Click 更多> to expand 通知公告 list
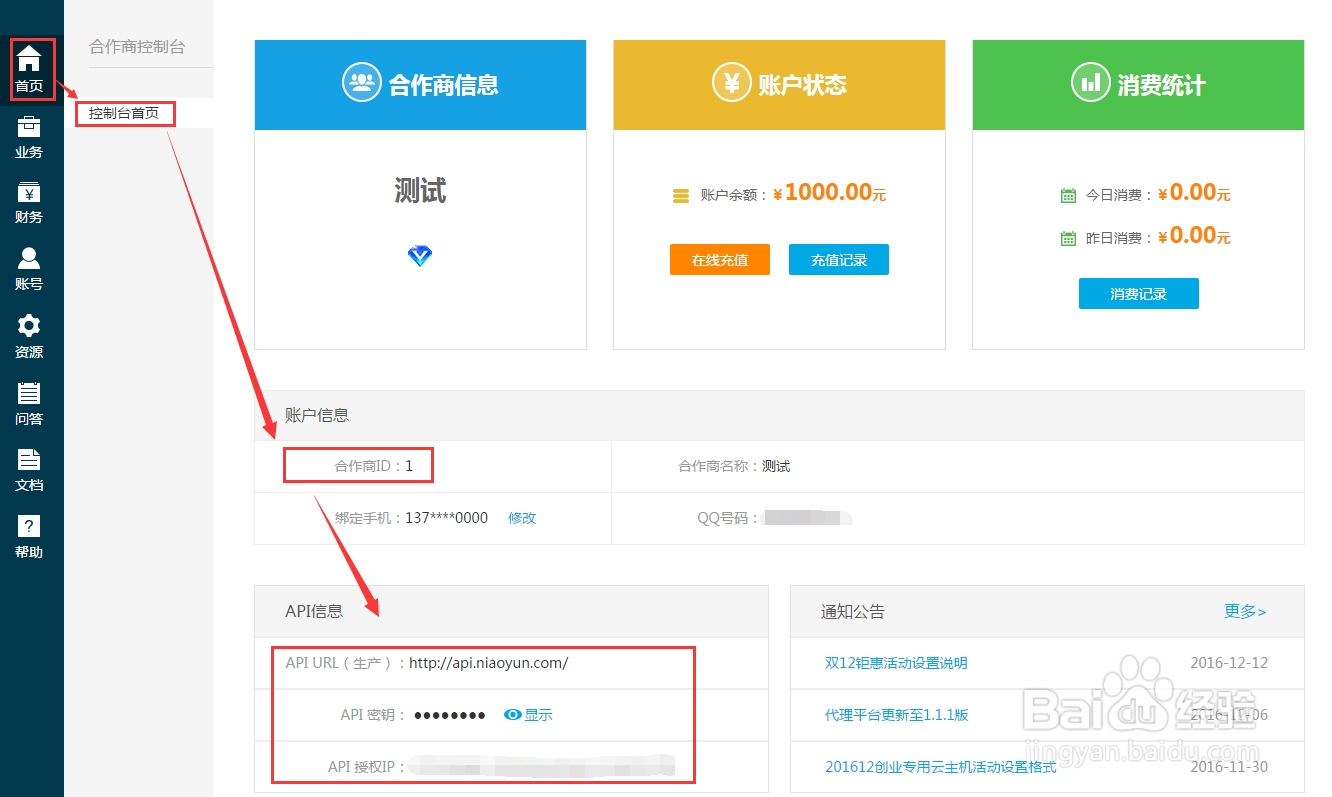The width and height of the screenshot is (1332, 797). click(x=1245, y=611)
